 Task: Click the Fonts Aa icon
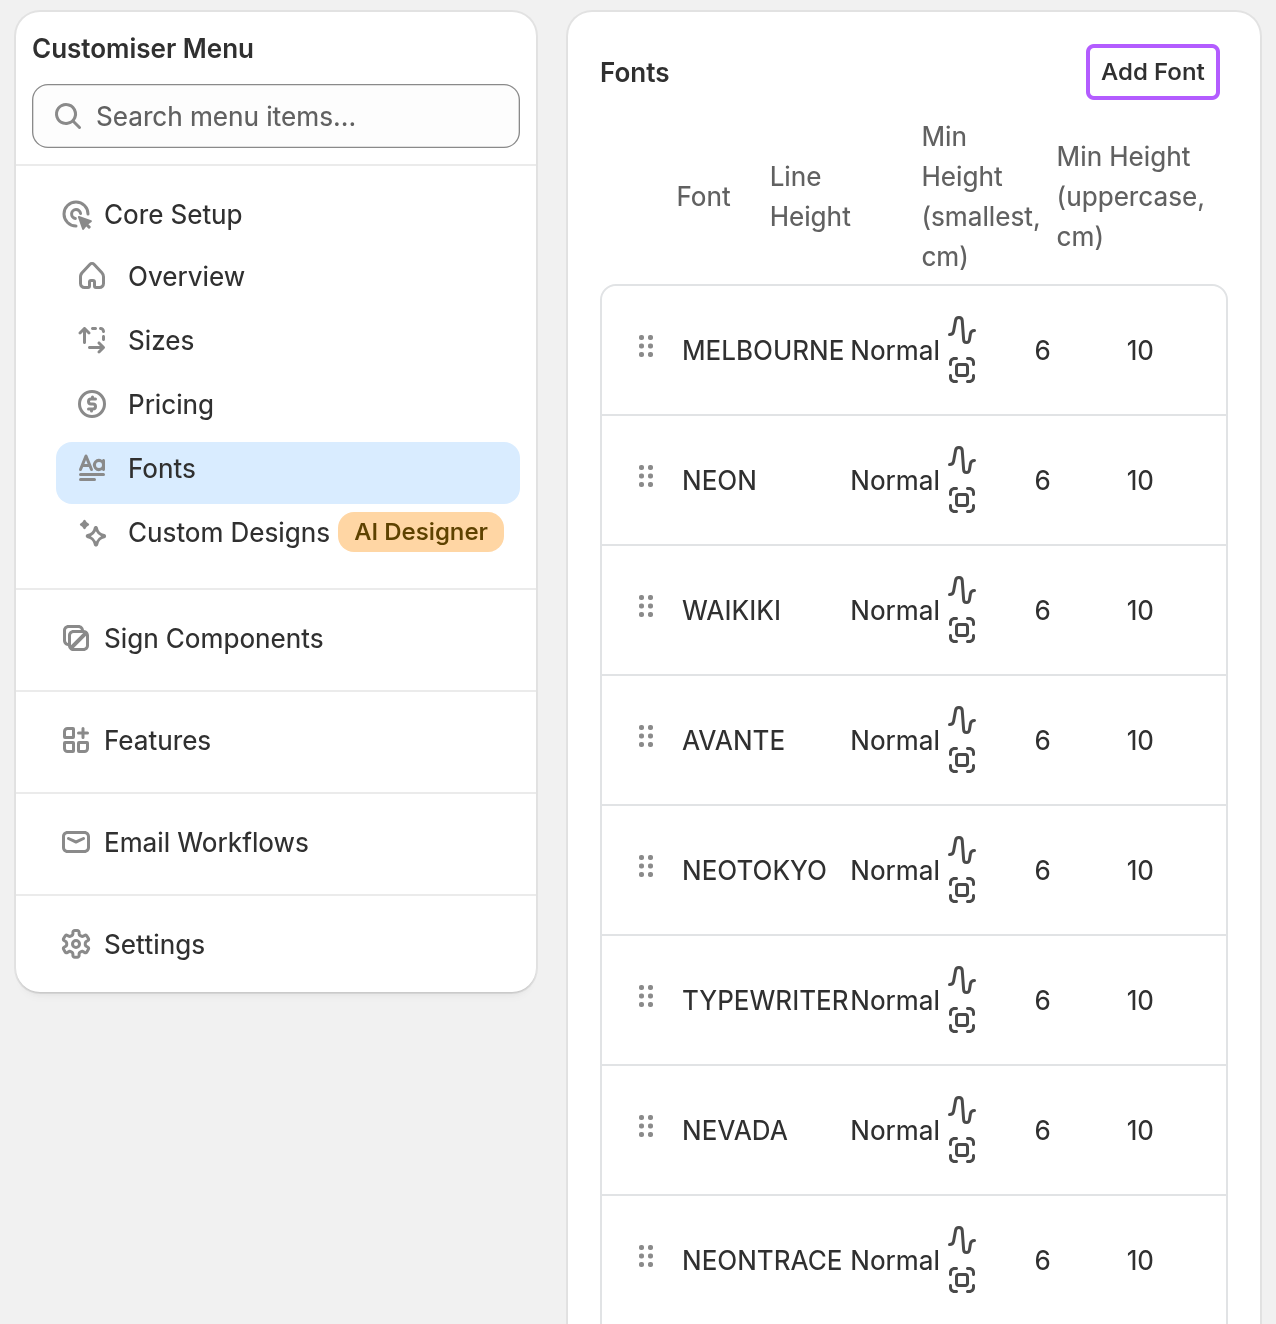click(92, 468)
